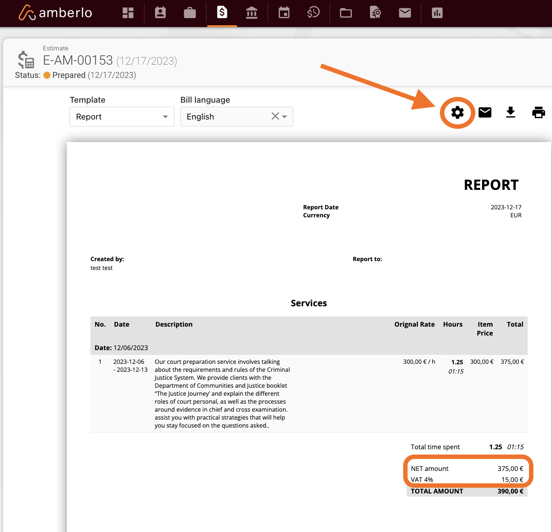Open the time and billing clock icon
Image resolution: width=552 pixels, height=532 pixels.
pyautogui.click(x=313, y=13)
